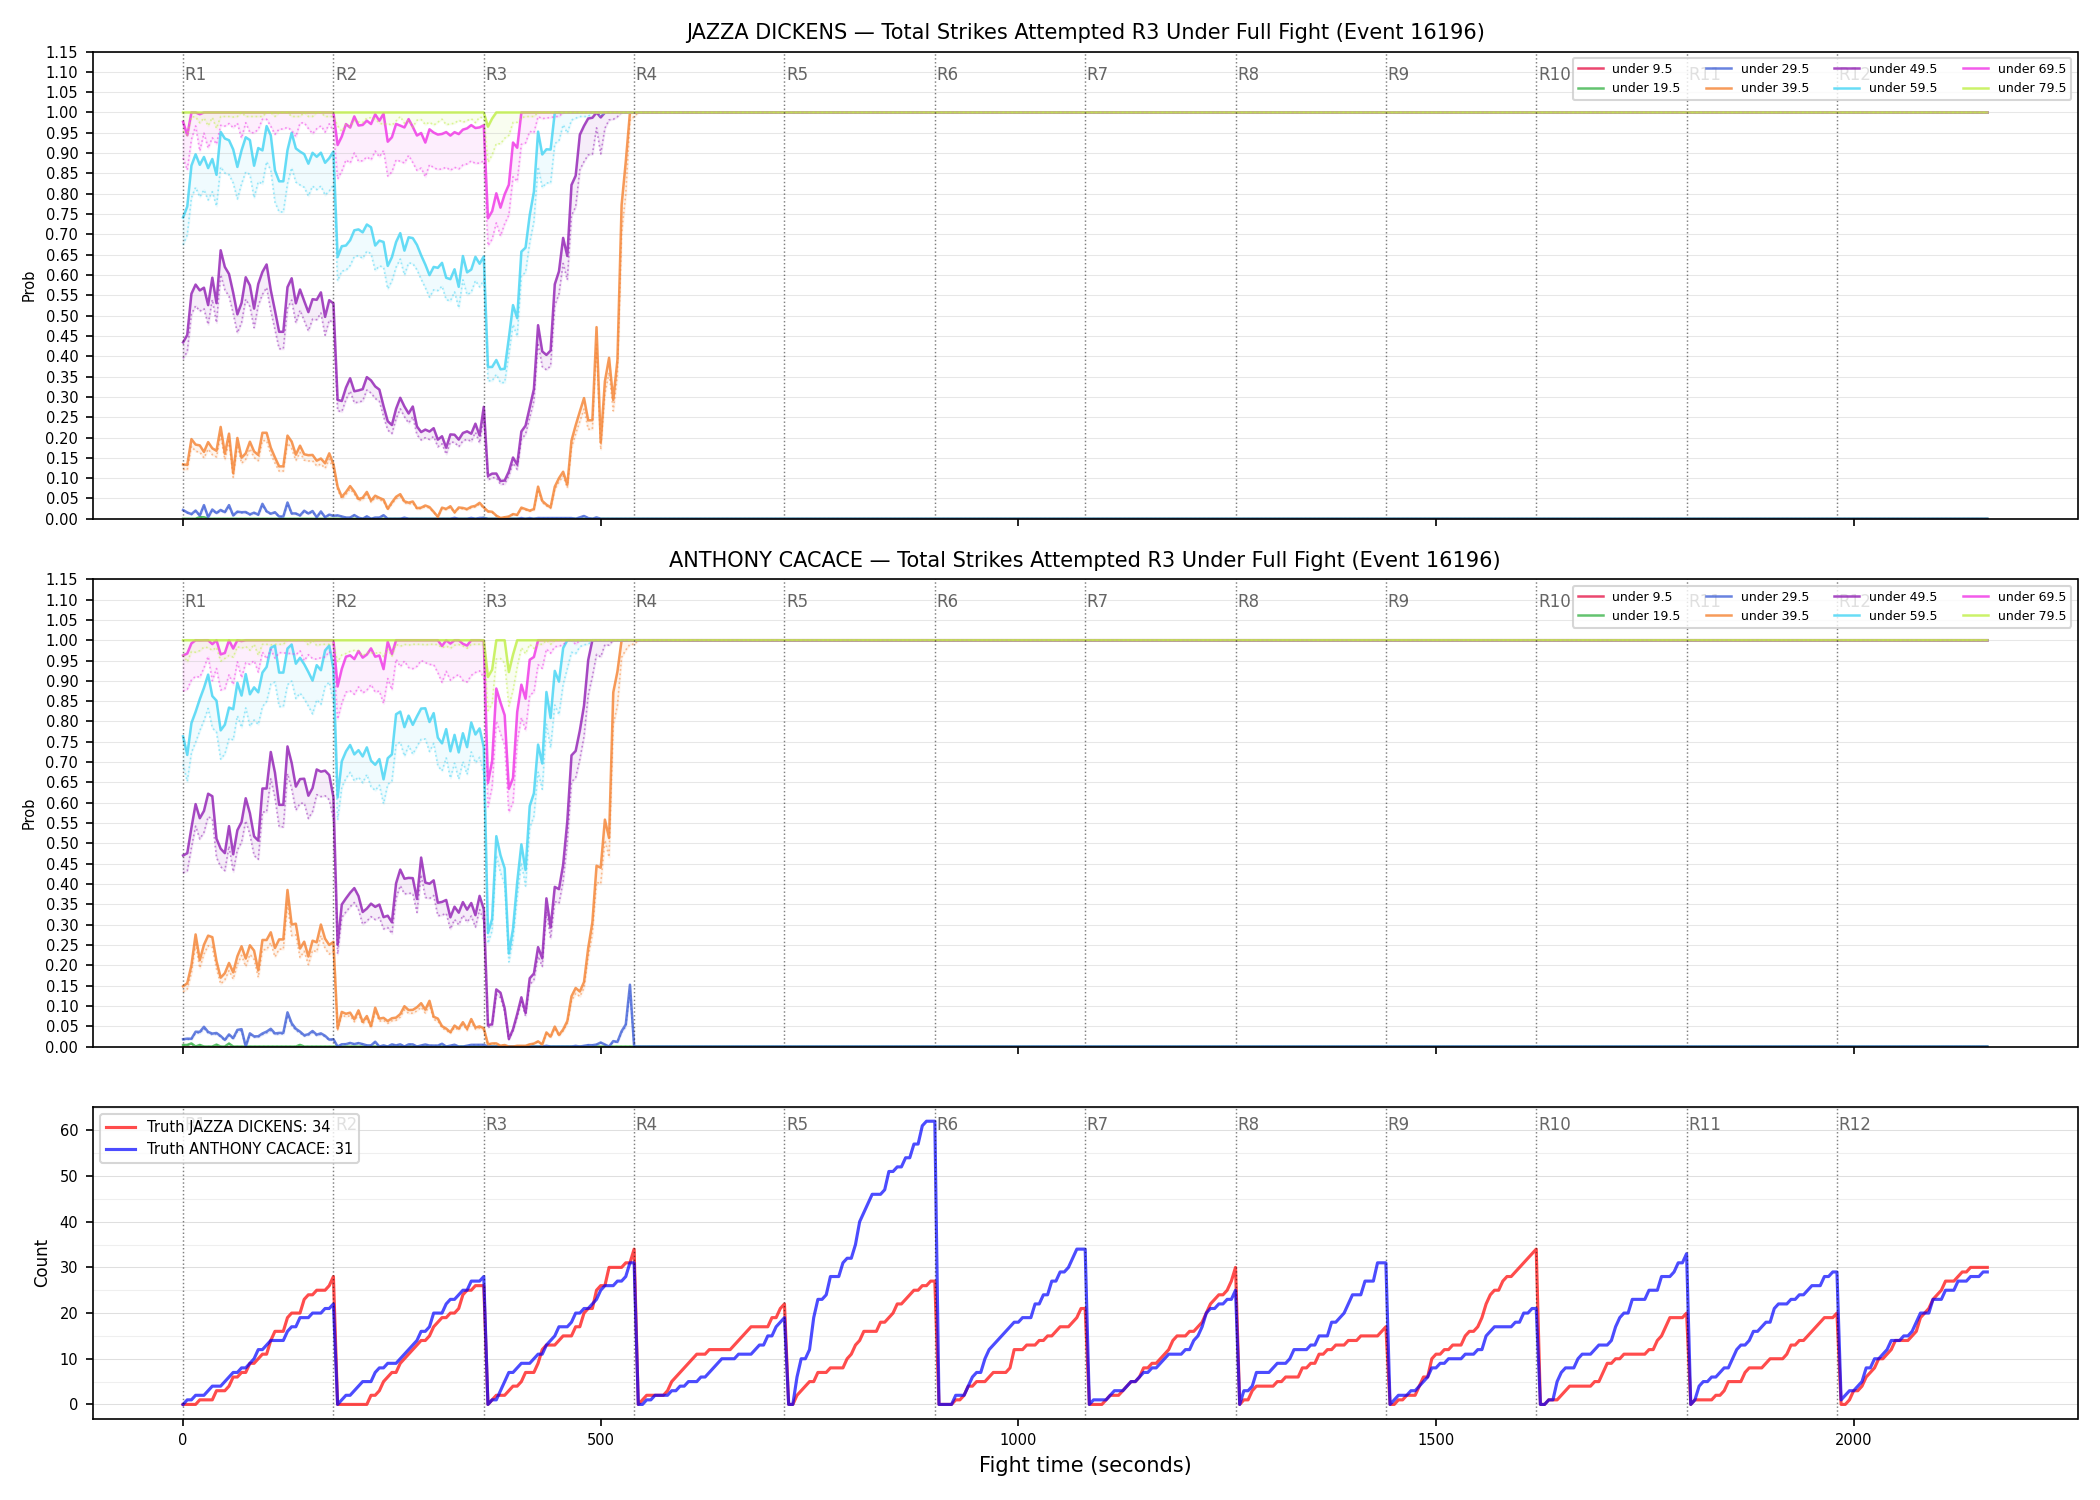Click the R10 round marker in bottom chart
The height and width of the screenshot is (1500, 2100).
[x=1554, y=1124]
